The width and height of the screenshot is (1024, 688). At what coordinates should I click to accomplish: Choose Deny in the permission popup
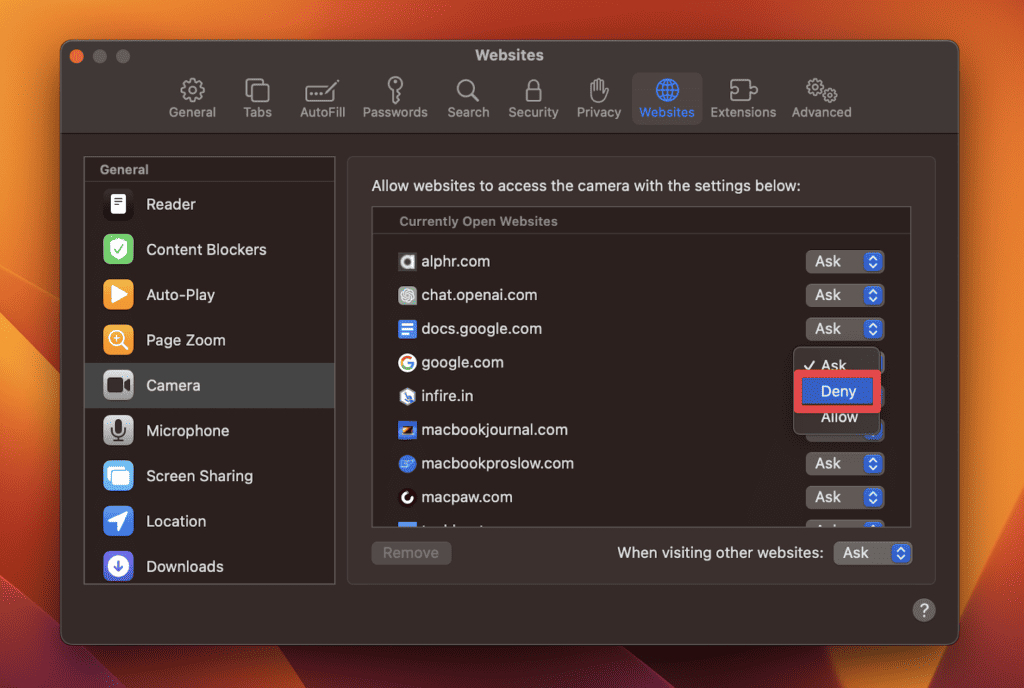click(837, 391)
